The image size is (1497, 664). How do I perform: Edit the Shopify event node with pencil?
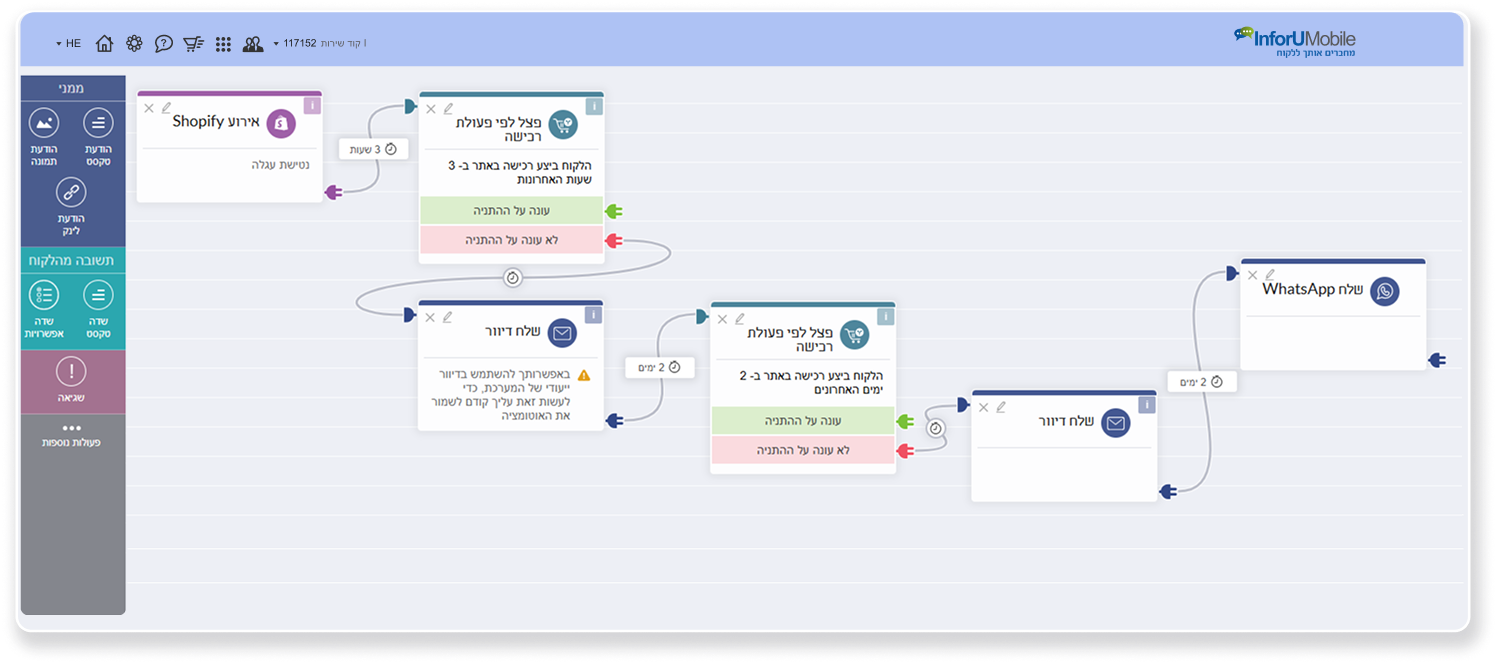coord(167,107)
